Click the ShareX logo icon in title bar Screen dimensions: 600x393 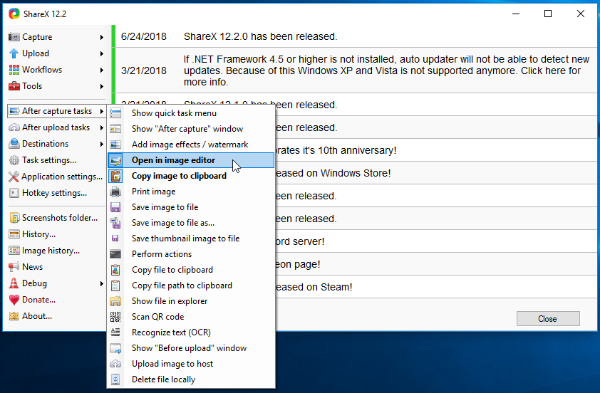[14, 14]
